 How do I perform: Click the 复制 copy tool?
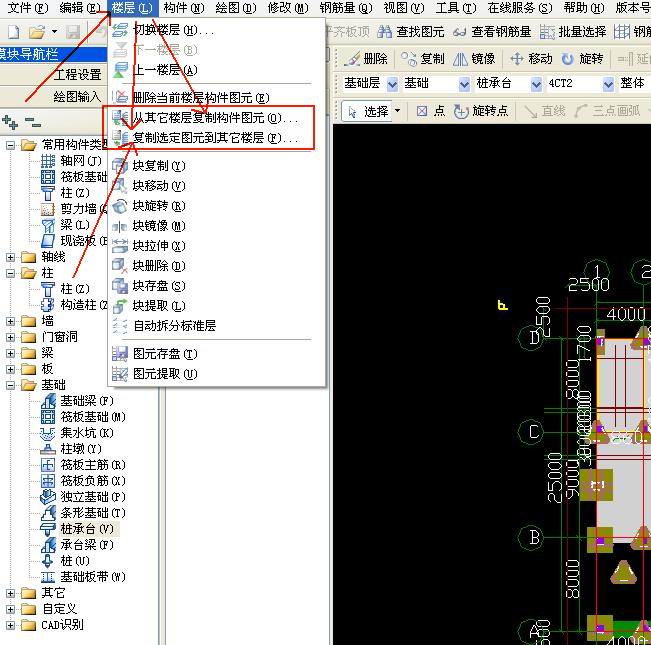click(423, 59)
